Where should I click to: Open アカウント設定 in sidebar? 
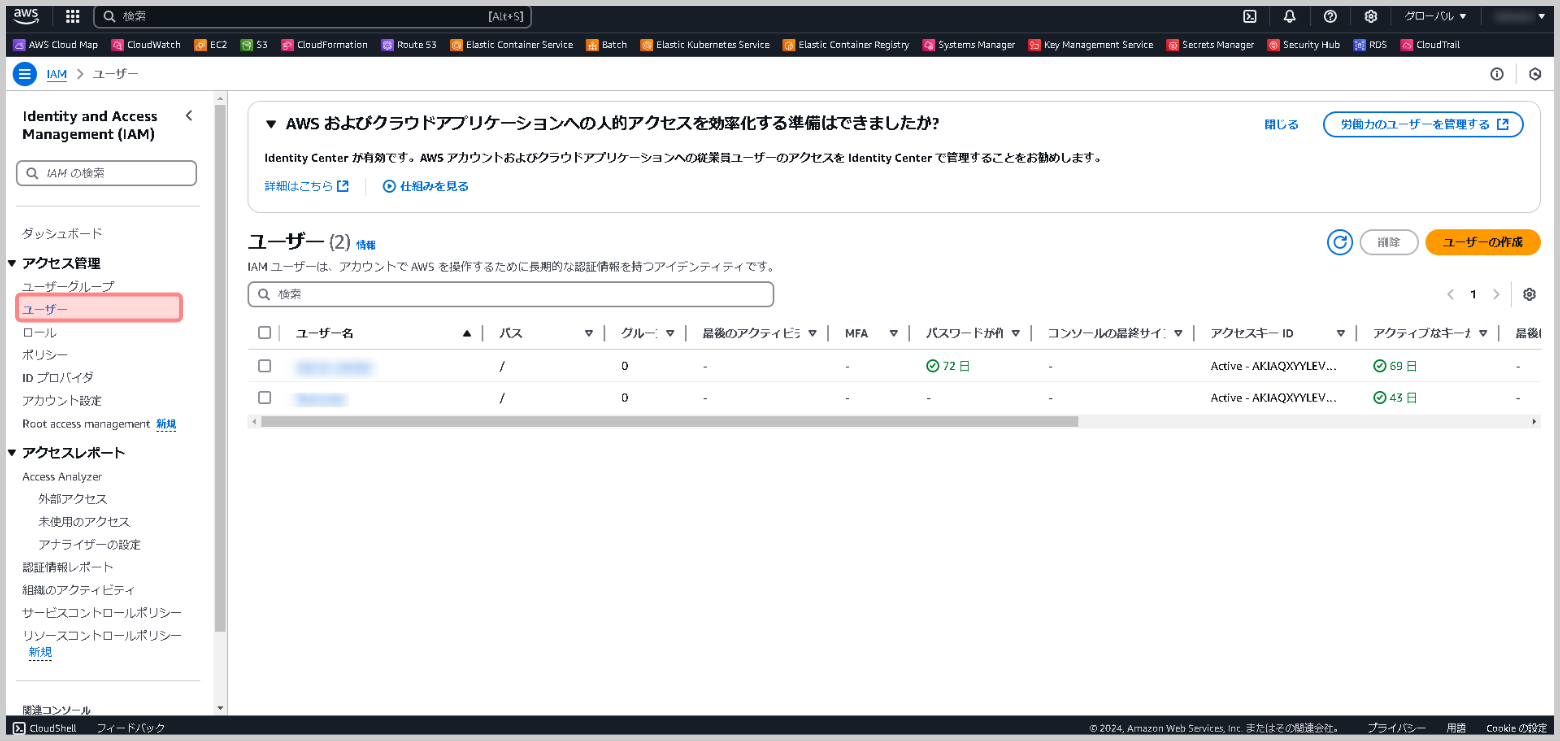click(x=62, y=400)
